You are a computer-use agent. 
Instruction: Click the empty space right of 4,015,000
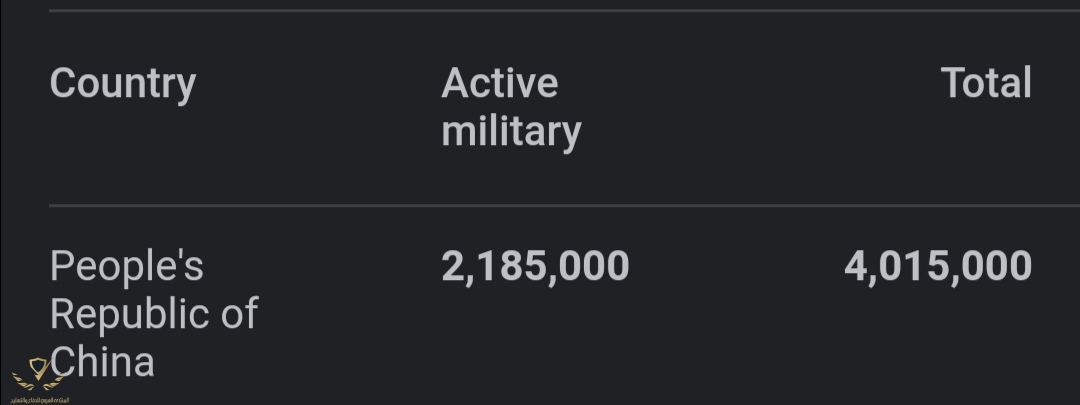[x=1056, y=266]
